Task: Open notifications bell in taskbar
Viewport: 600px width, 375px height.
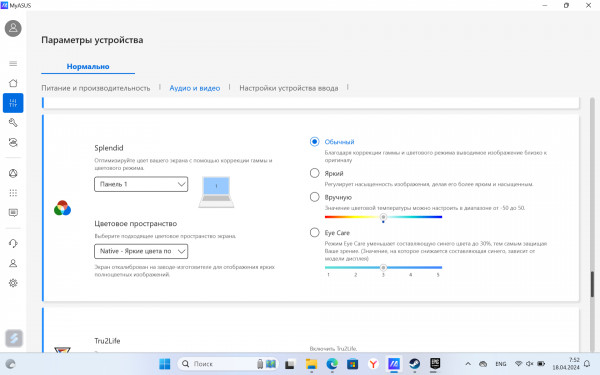Action: [587, 364]
